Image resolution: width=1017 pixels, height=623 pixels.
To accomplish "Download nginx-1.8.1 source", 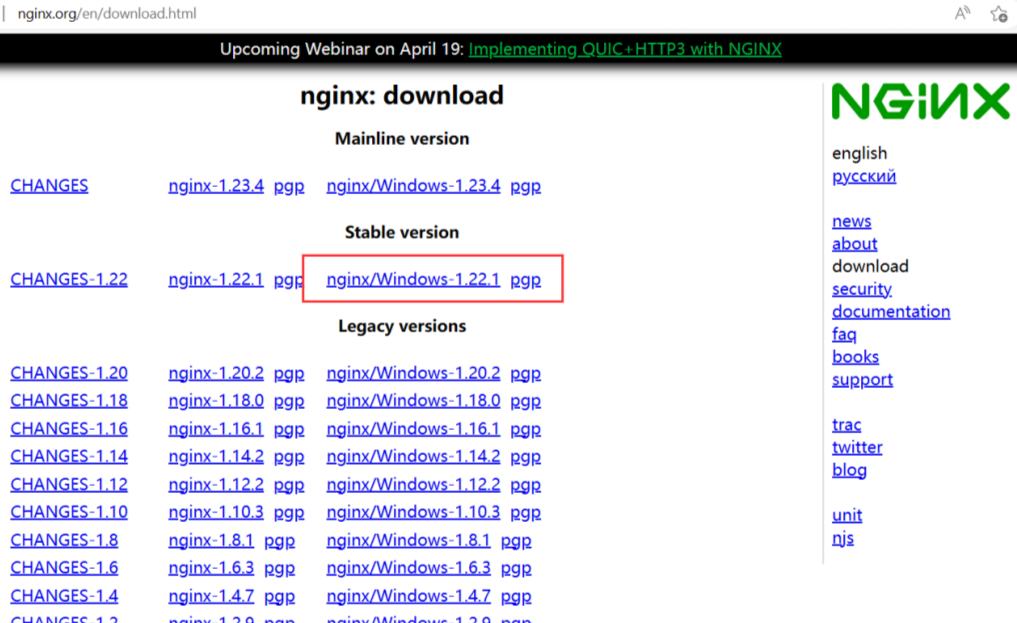I will click(211, 541).
